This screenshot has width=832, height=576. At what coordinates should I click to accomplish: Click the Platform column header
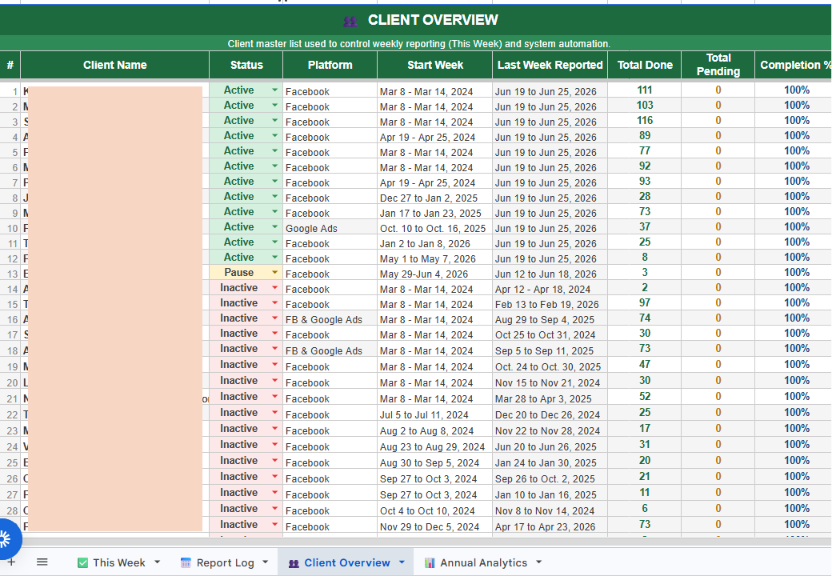coord(330,65)
